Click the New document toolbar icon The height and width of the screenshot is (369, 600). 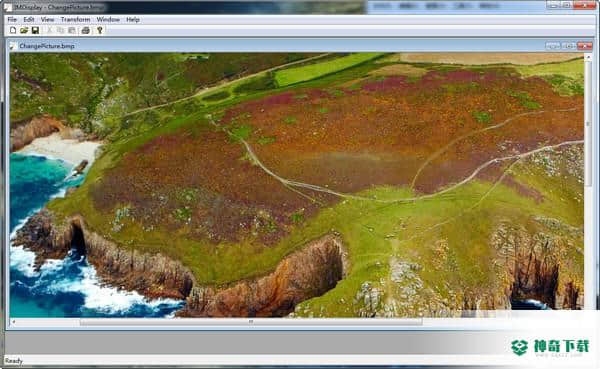click(x=13, y=30)
